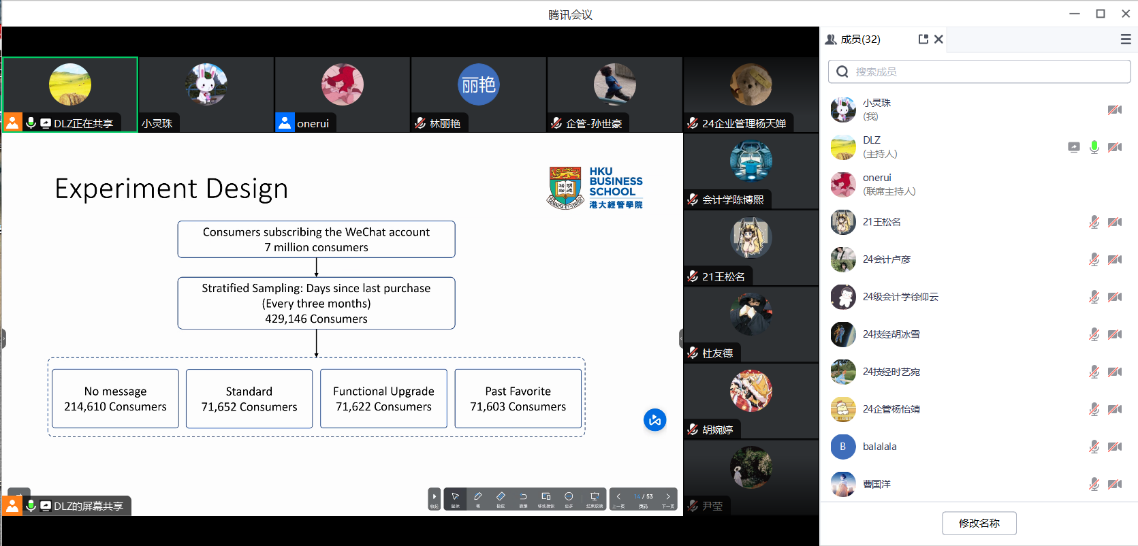The height and width of the screenshot is (546, 1138).
Task: Click the Undo arrow in annotation toolbar
Action: pyautogui.click(x=523, y=497)
